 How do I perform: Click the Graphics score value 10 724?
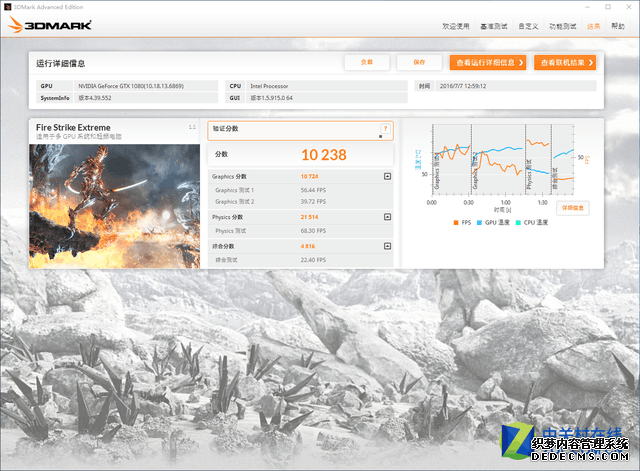(309, 177)
